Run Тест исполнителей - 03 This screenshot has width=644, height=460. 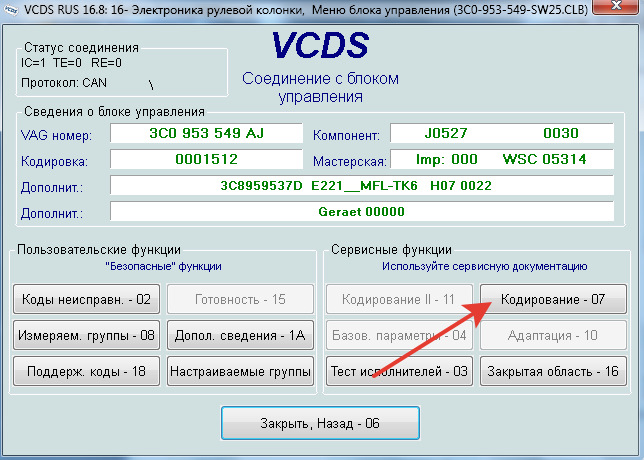[399, 371]
